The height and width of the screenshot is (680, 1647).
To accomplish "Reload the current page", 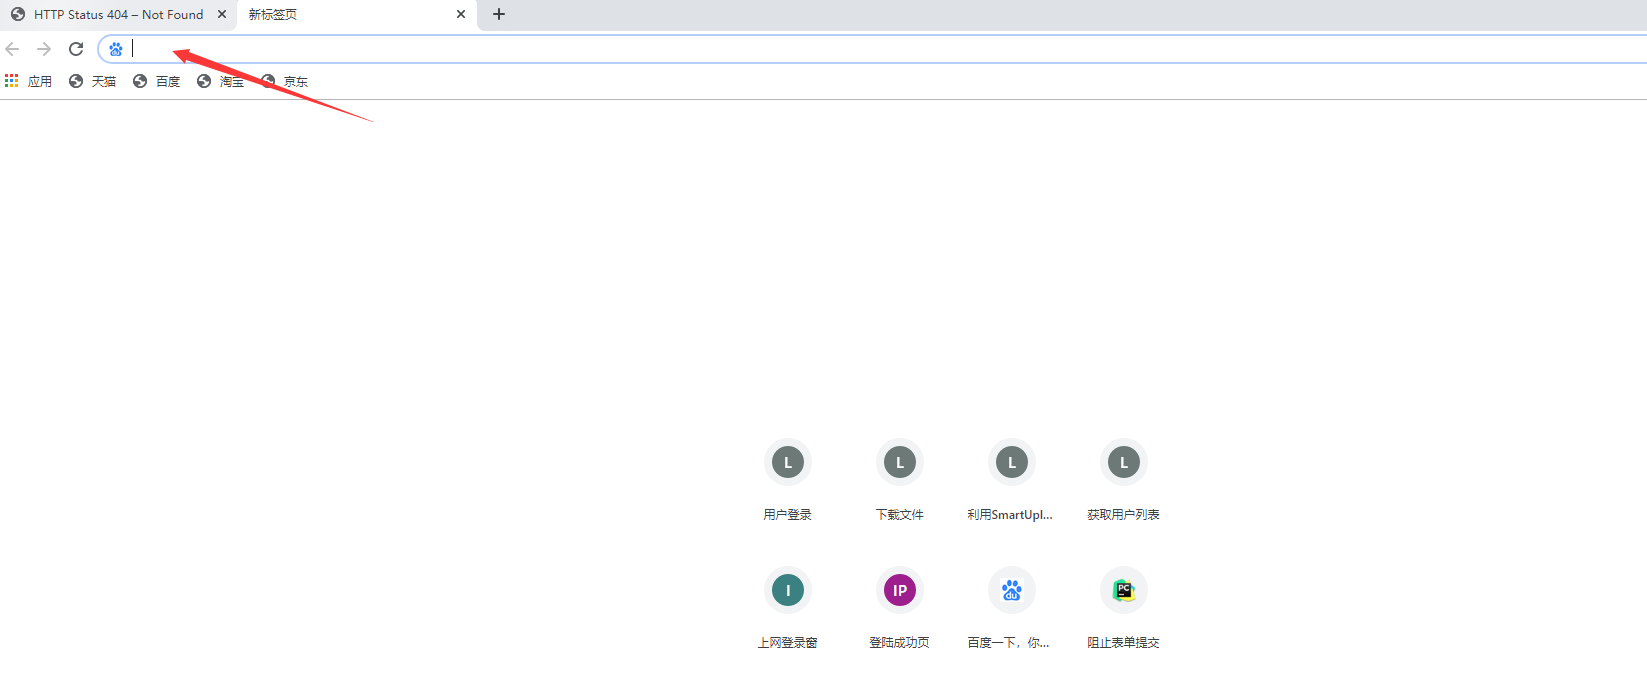I will click(76, 49).
